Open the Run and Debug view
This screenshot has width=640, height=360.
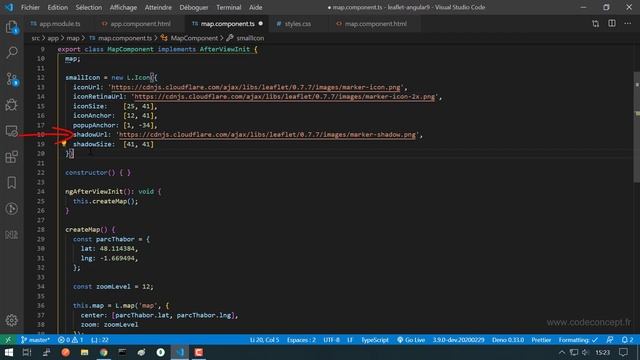click(x=11, y=105)
